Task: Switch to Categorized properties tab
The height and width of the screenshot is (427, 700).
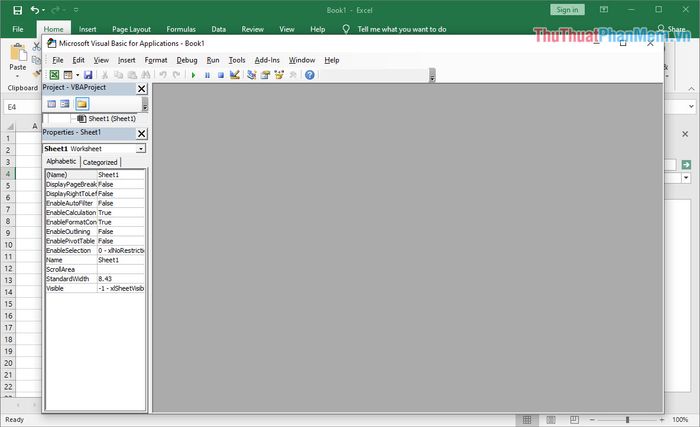Action: click(100, 162)
